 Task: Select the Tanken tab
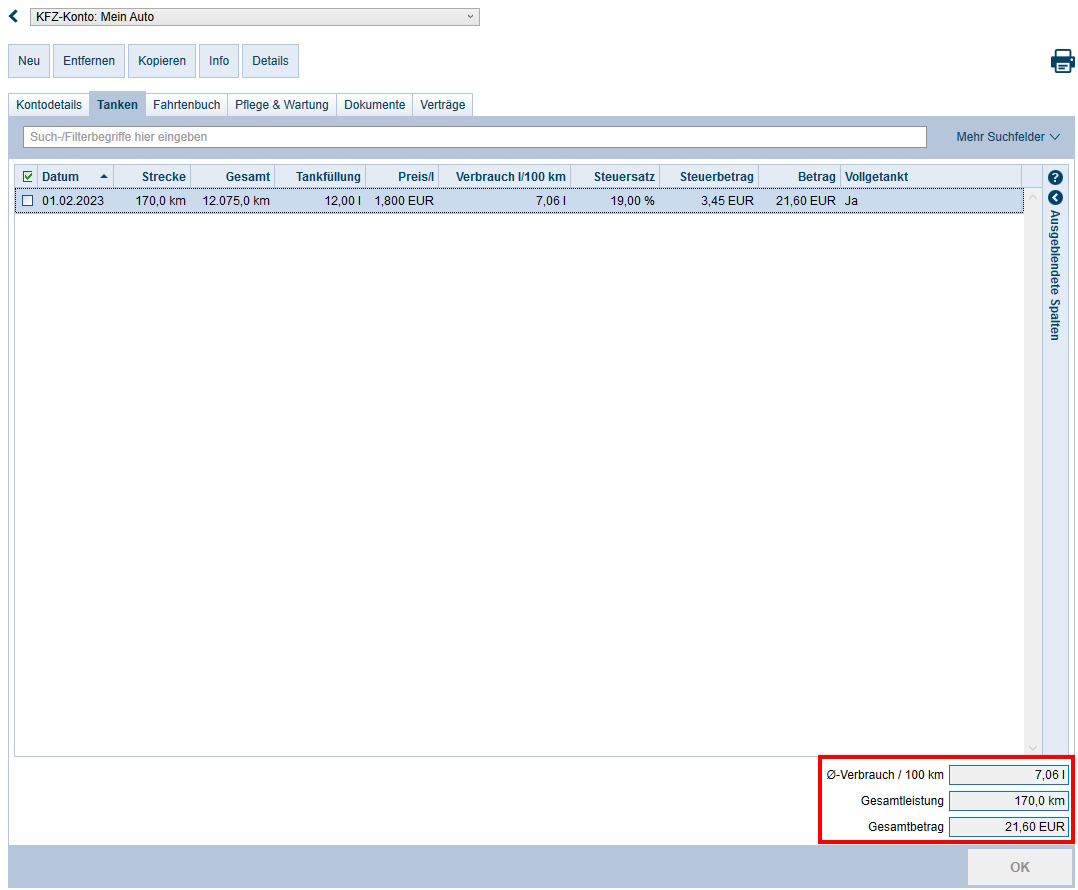click(x=117, y=104)
